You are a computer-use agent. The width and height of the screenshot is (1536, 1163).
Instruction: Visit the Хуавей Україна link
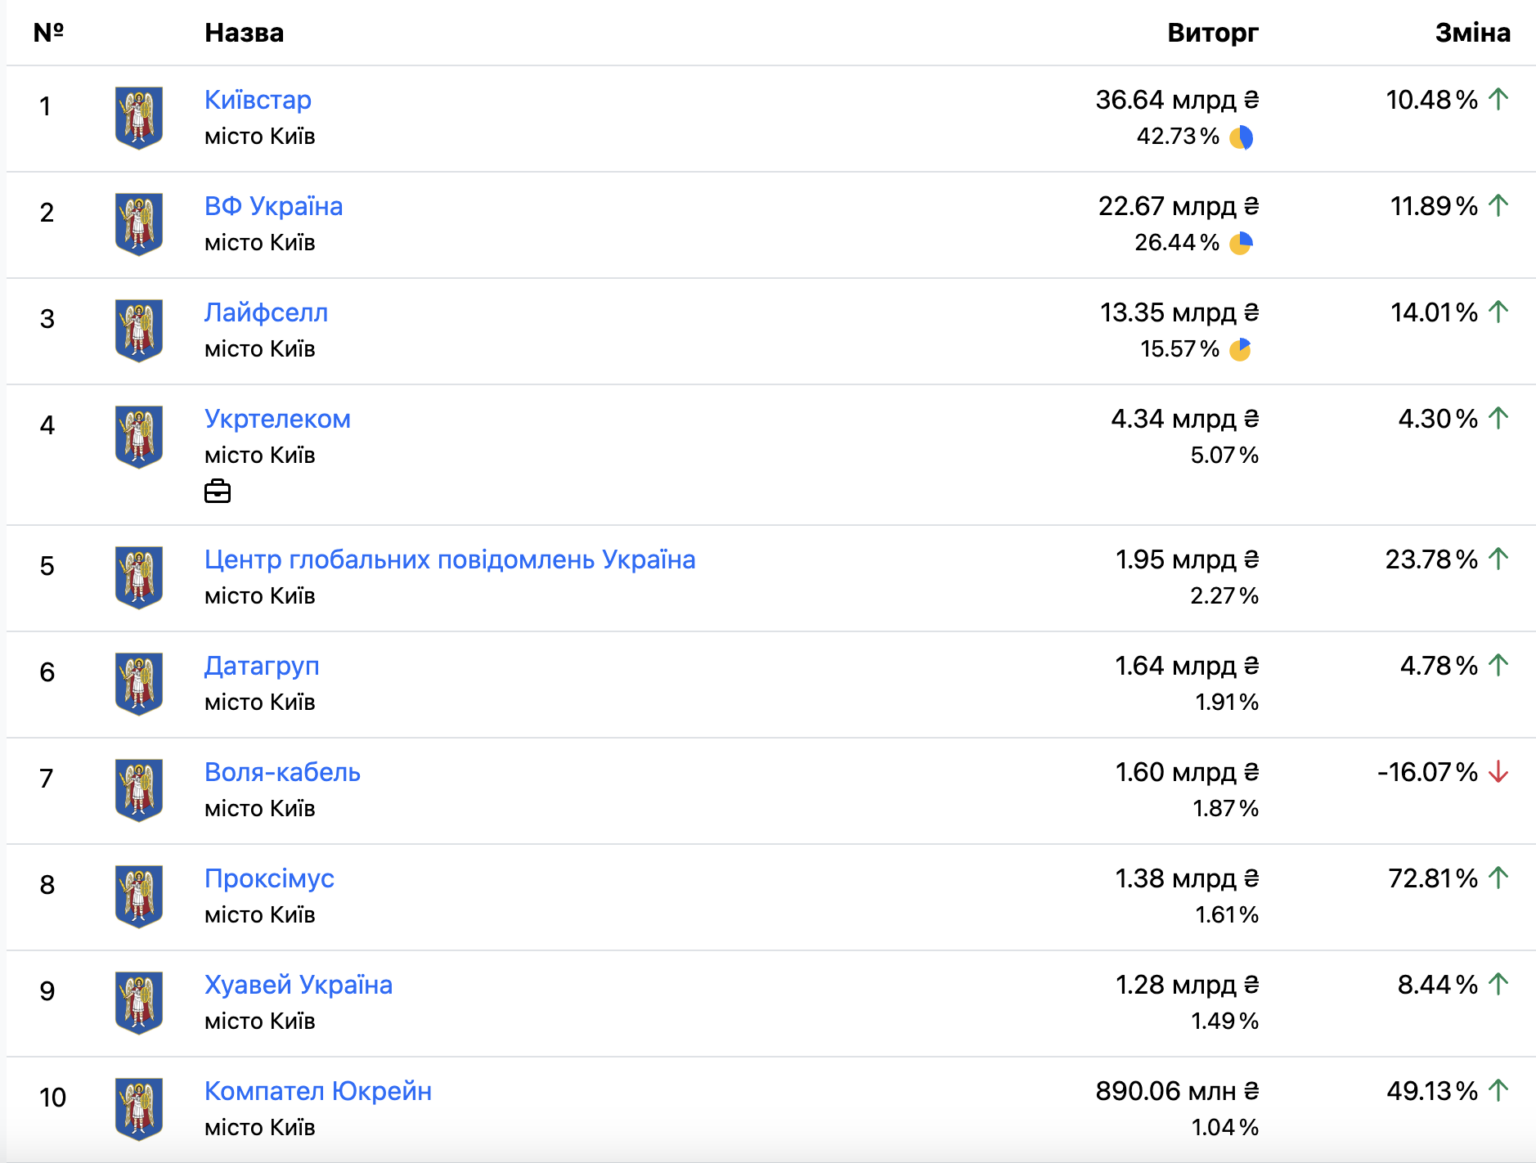click(298, 985)
